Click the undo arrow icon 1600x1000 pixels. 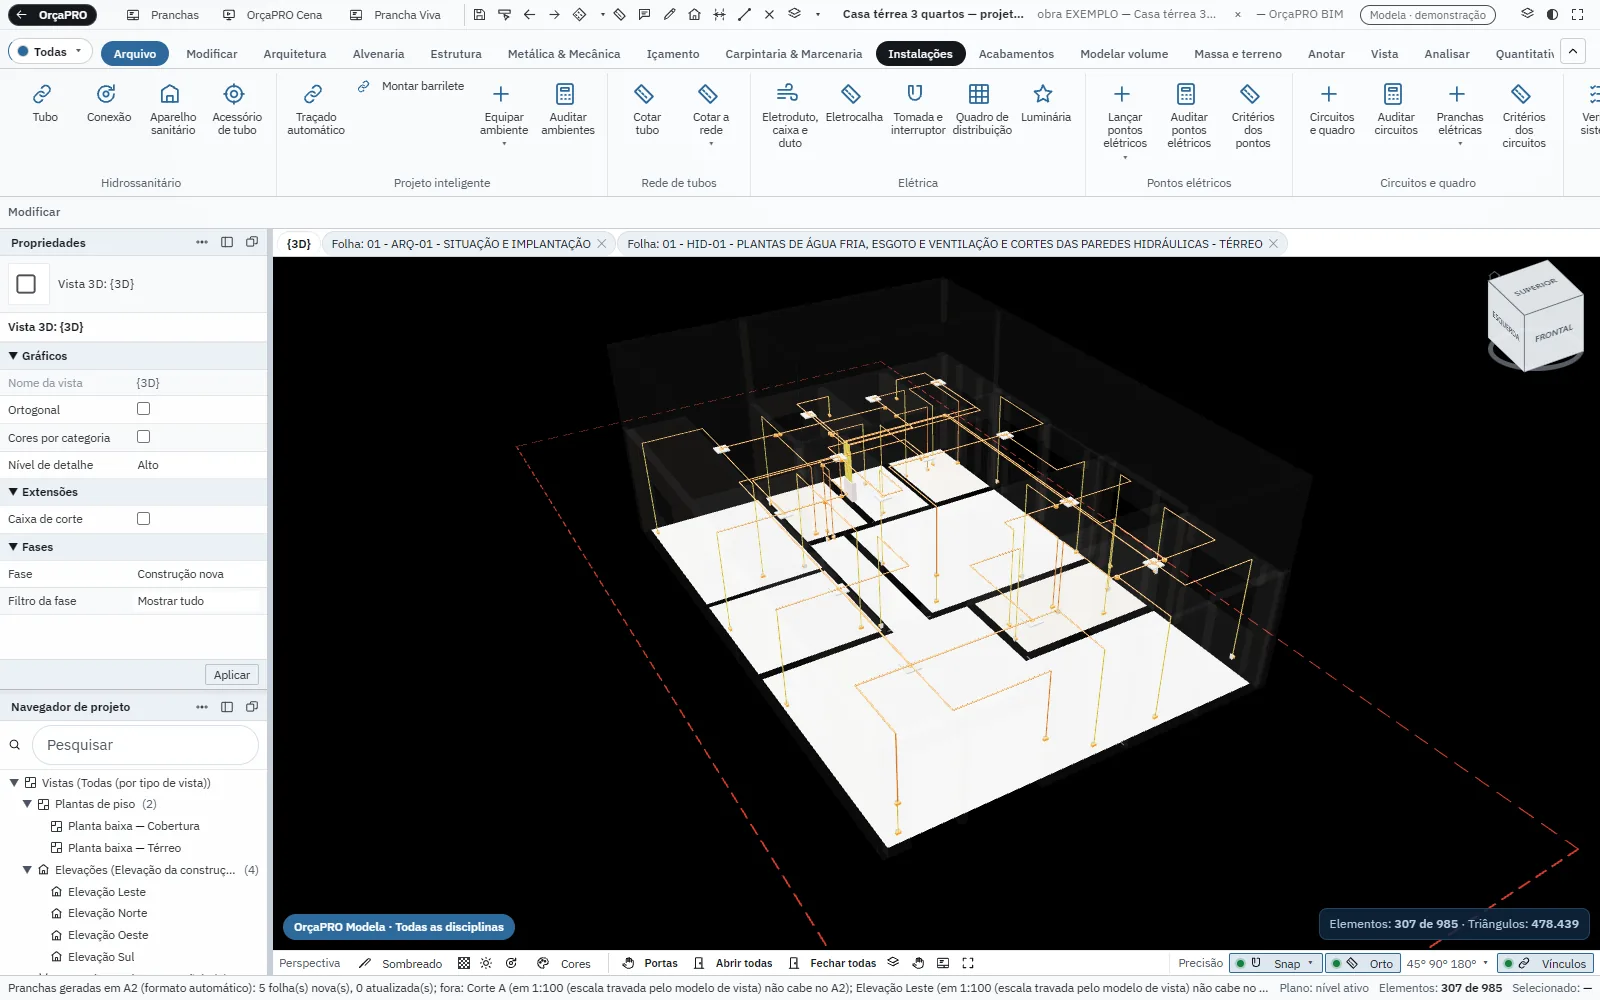[529, 15]
